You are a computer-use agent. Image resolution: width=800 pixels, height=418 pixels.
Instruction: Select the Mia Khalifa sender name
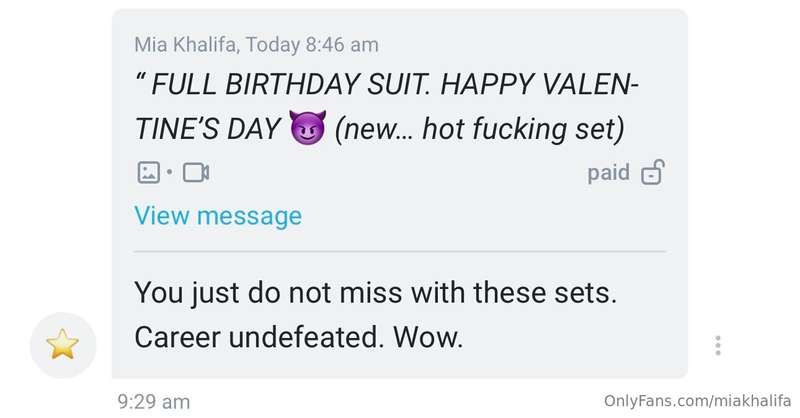pos(186,45)
